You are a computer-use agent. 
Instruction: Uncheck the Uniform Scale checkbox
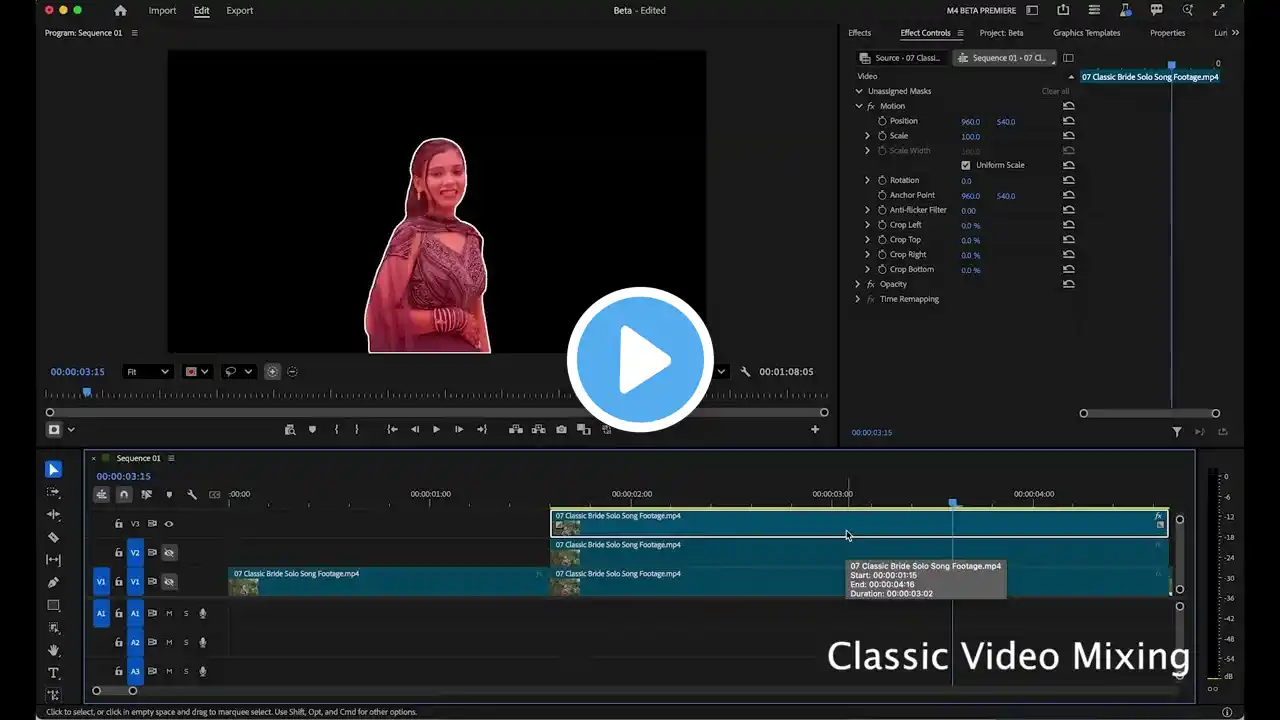(966, 165)
